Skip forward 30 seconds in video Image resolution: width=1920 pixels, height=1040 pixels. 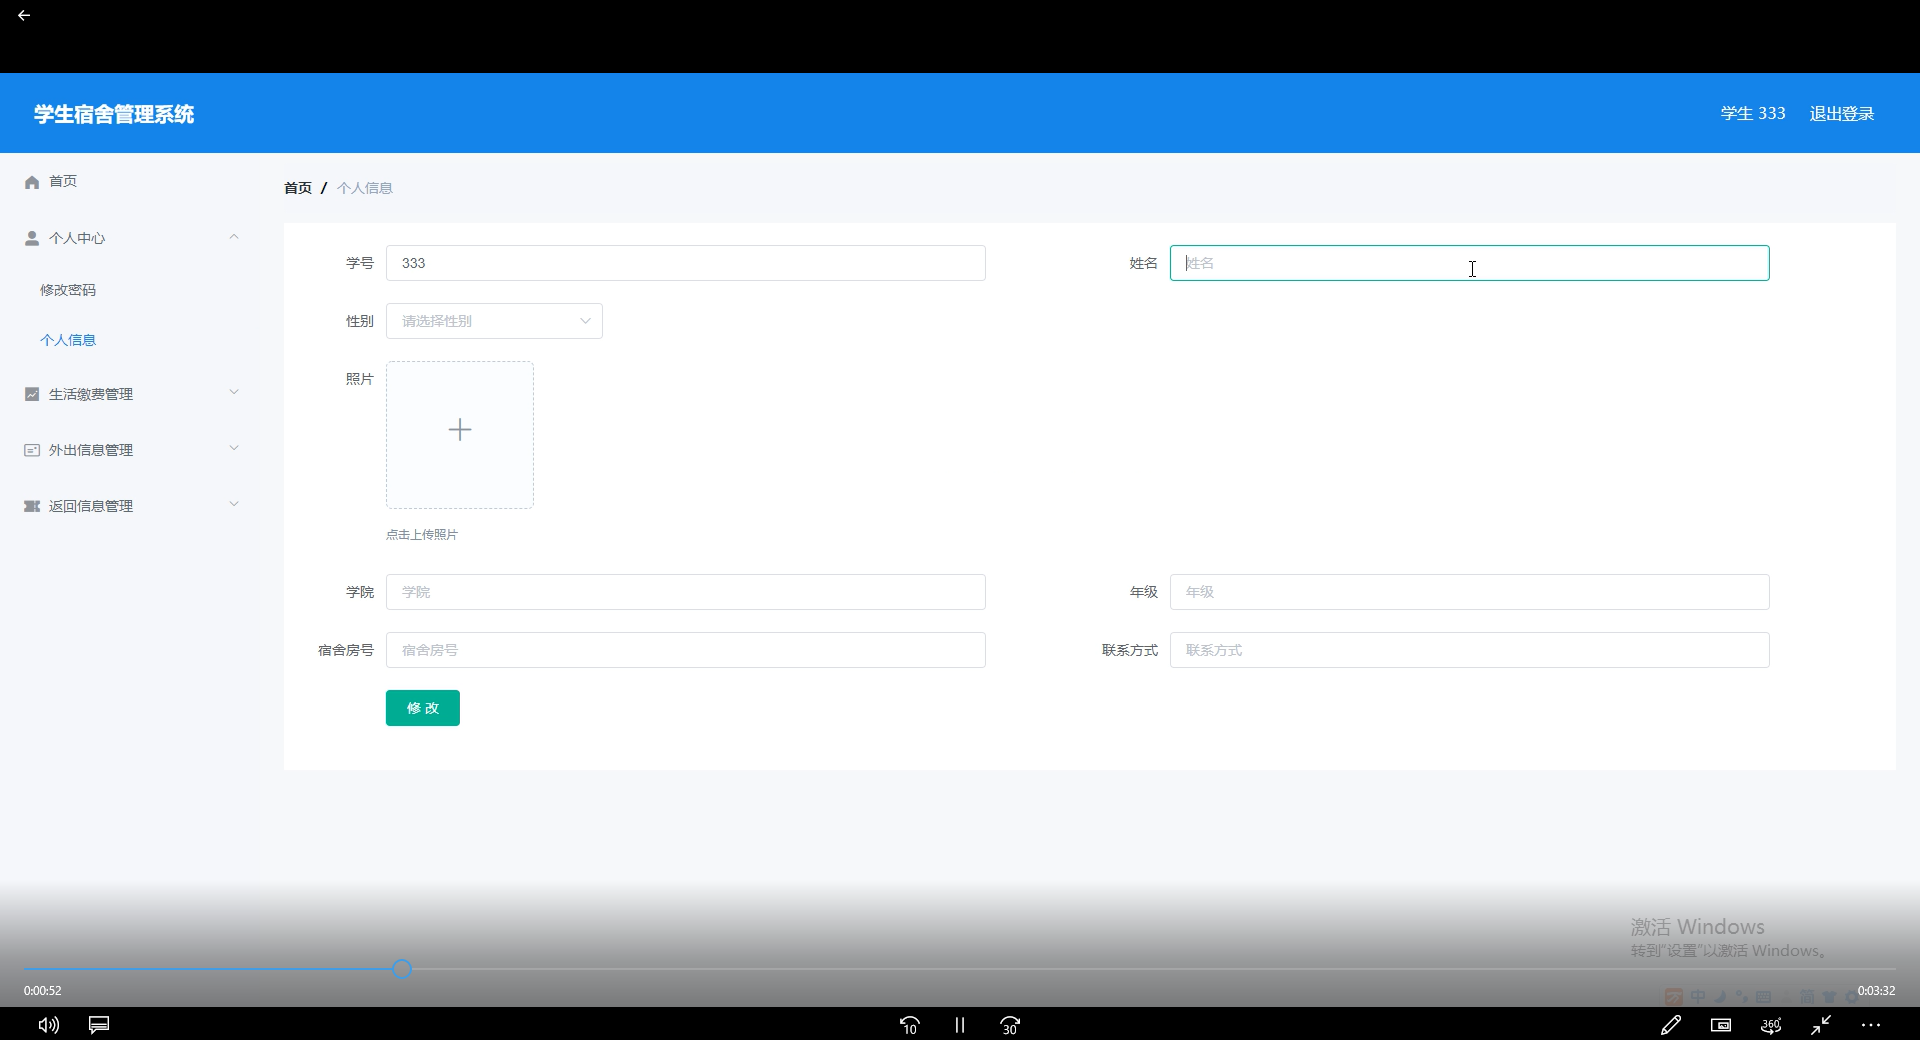click(x=1010, y=1025)
